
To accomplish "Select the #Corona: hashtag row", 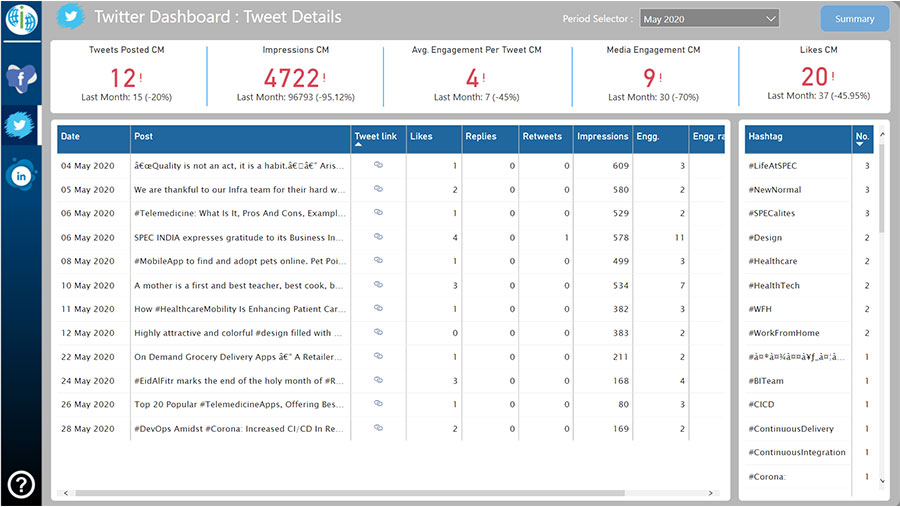I will [809, 477].
